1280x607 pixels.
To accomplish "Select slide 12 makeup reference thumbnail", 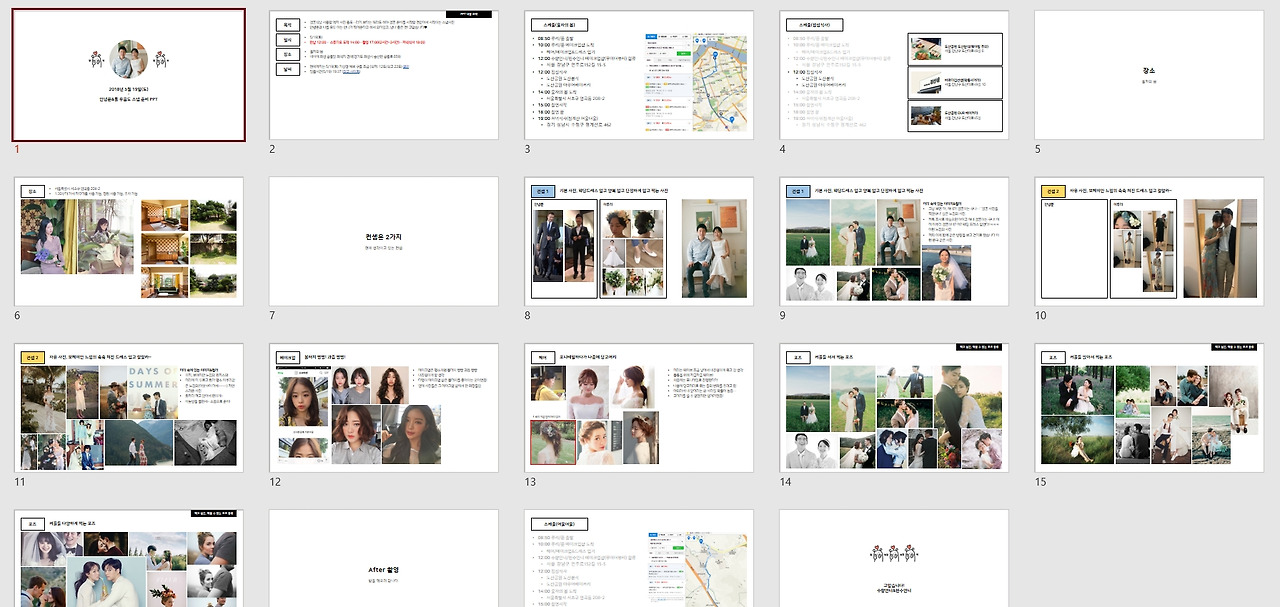I will (x=384, y=408).
